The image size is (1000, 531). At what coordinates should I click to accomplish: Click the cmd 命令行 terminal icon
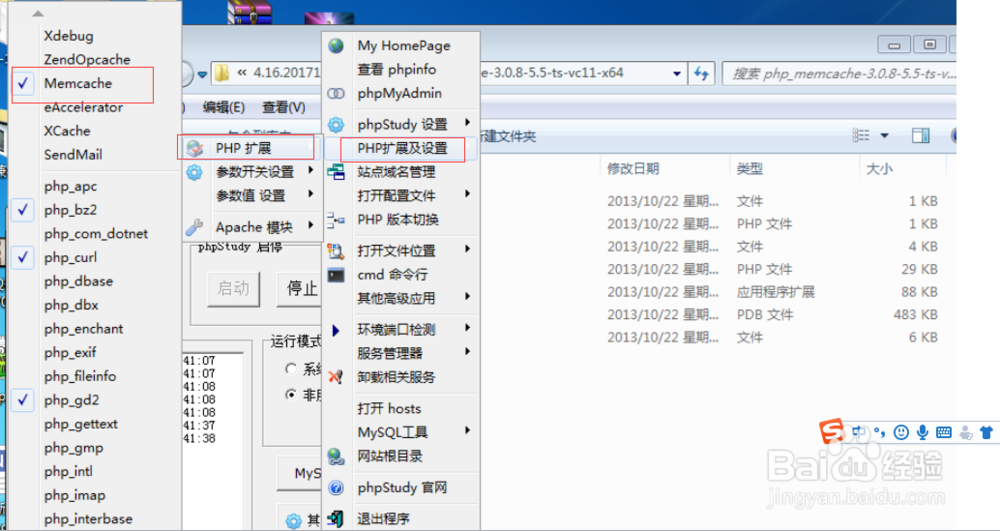point(336,275)
